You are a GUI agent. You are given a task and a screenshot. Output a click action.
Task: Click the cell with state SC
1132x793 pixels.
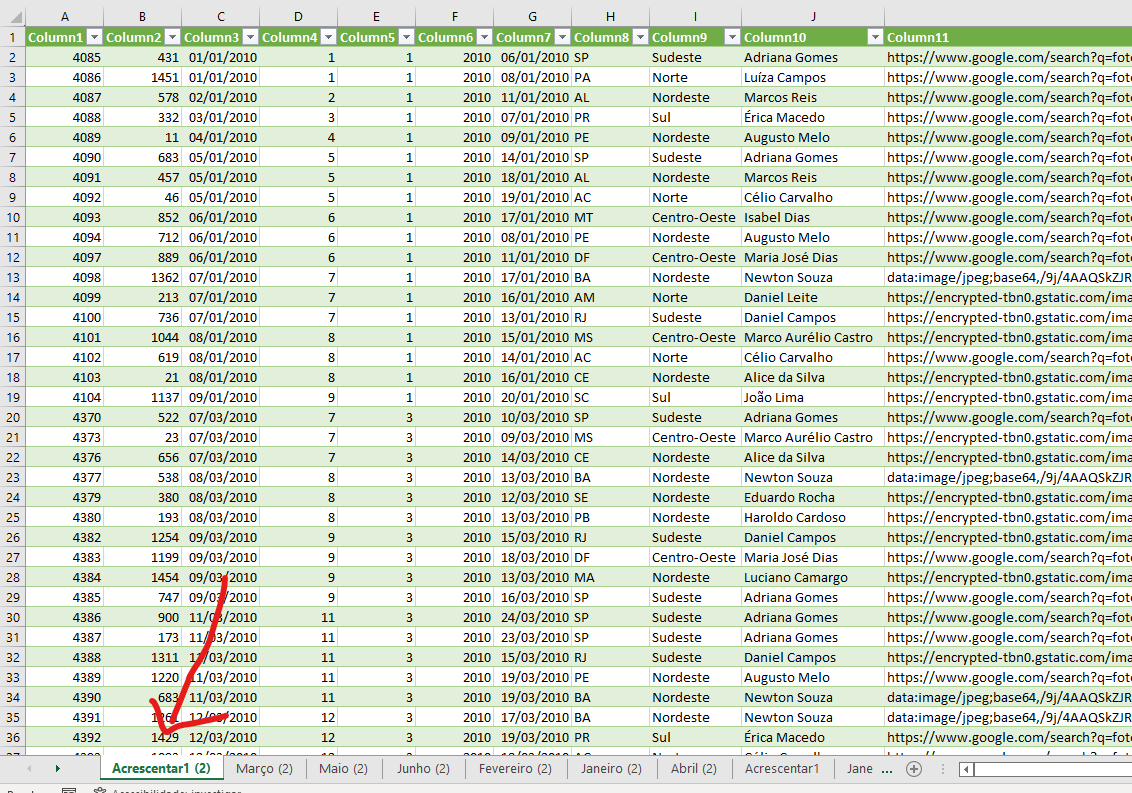point(610,397)
